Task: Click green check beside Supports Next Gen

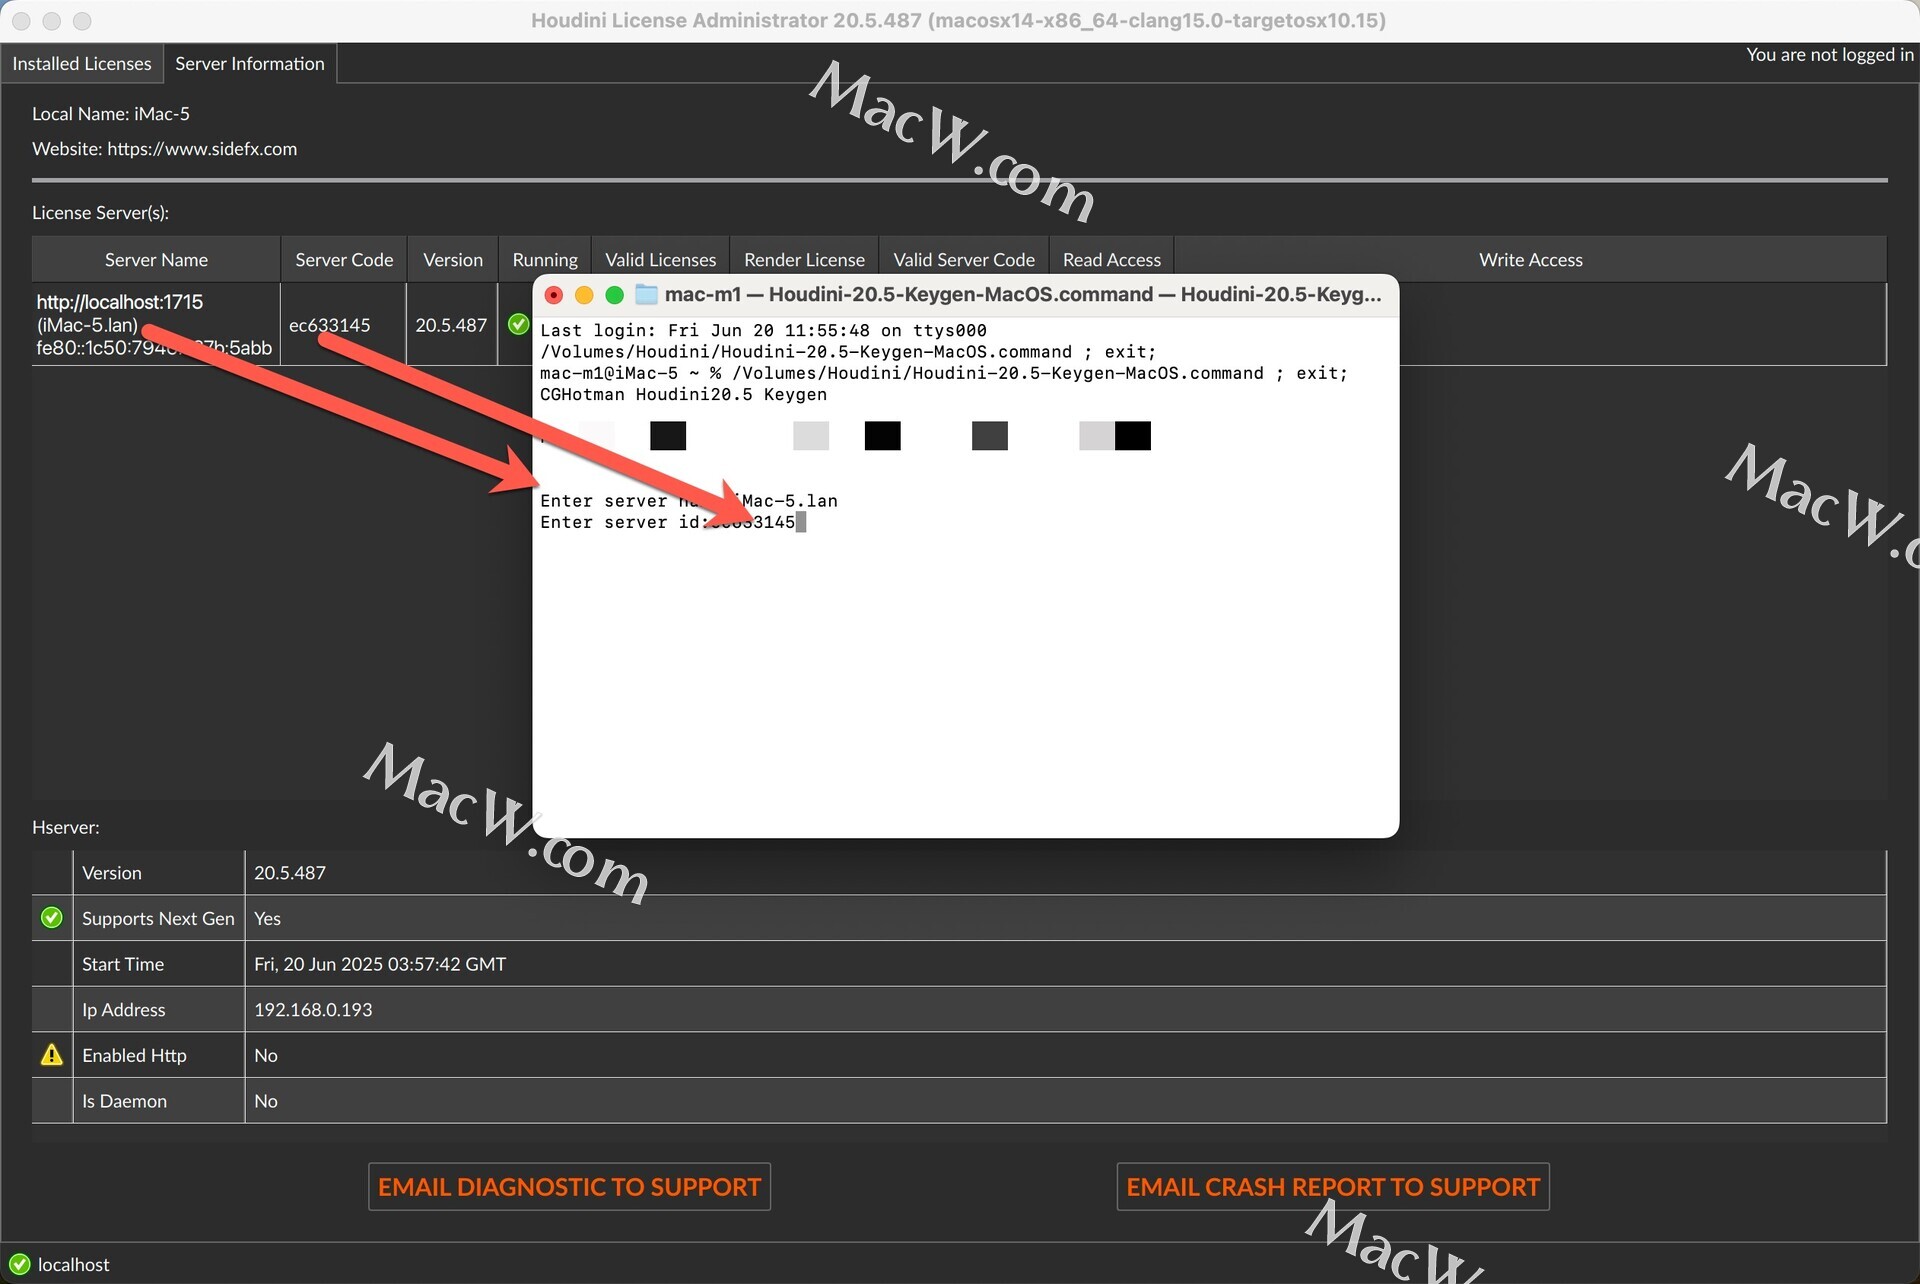Action: (x=51, y=918)
